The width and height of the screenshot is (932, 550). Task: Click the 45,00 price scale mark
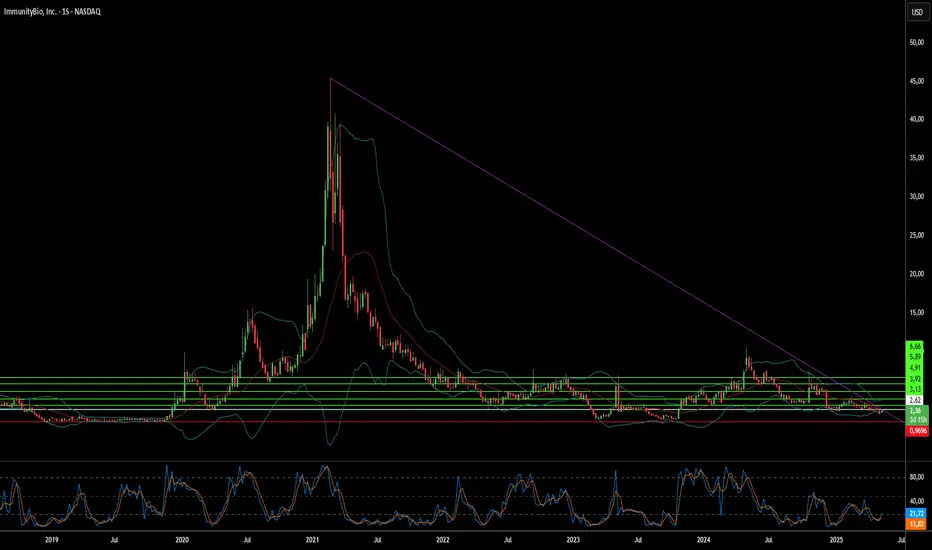(x=917, y=81)
